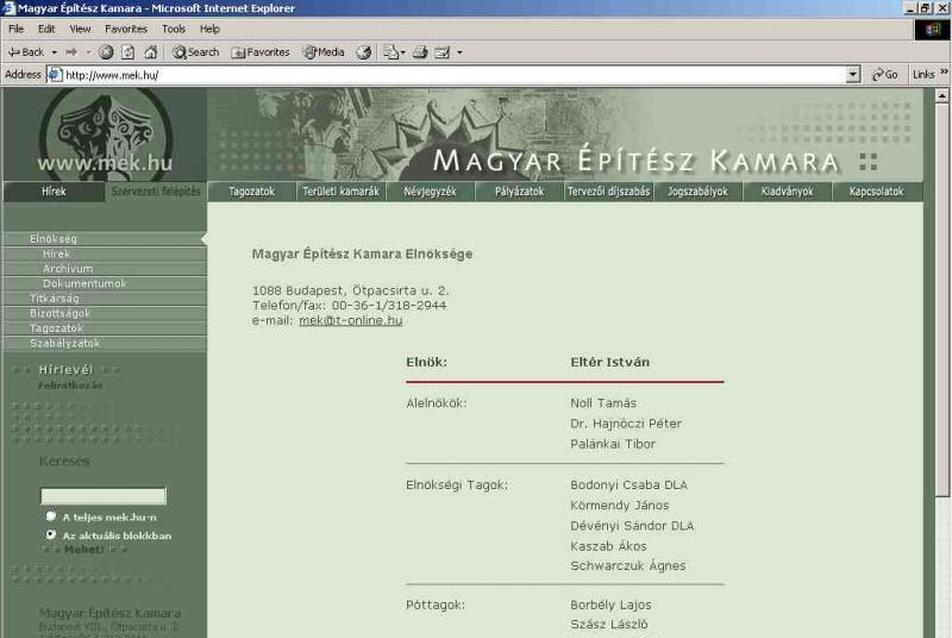Viewport: 952px width, 638px height.
Task: Open the View menu
Action: point(80,29)
